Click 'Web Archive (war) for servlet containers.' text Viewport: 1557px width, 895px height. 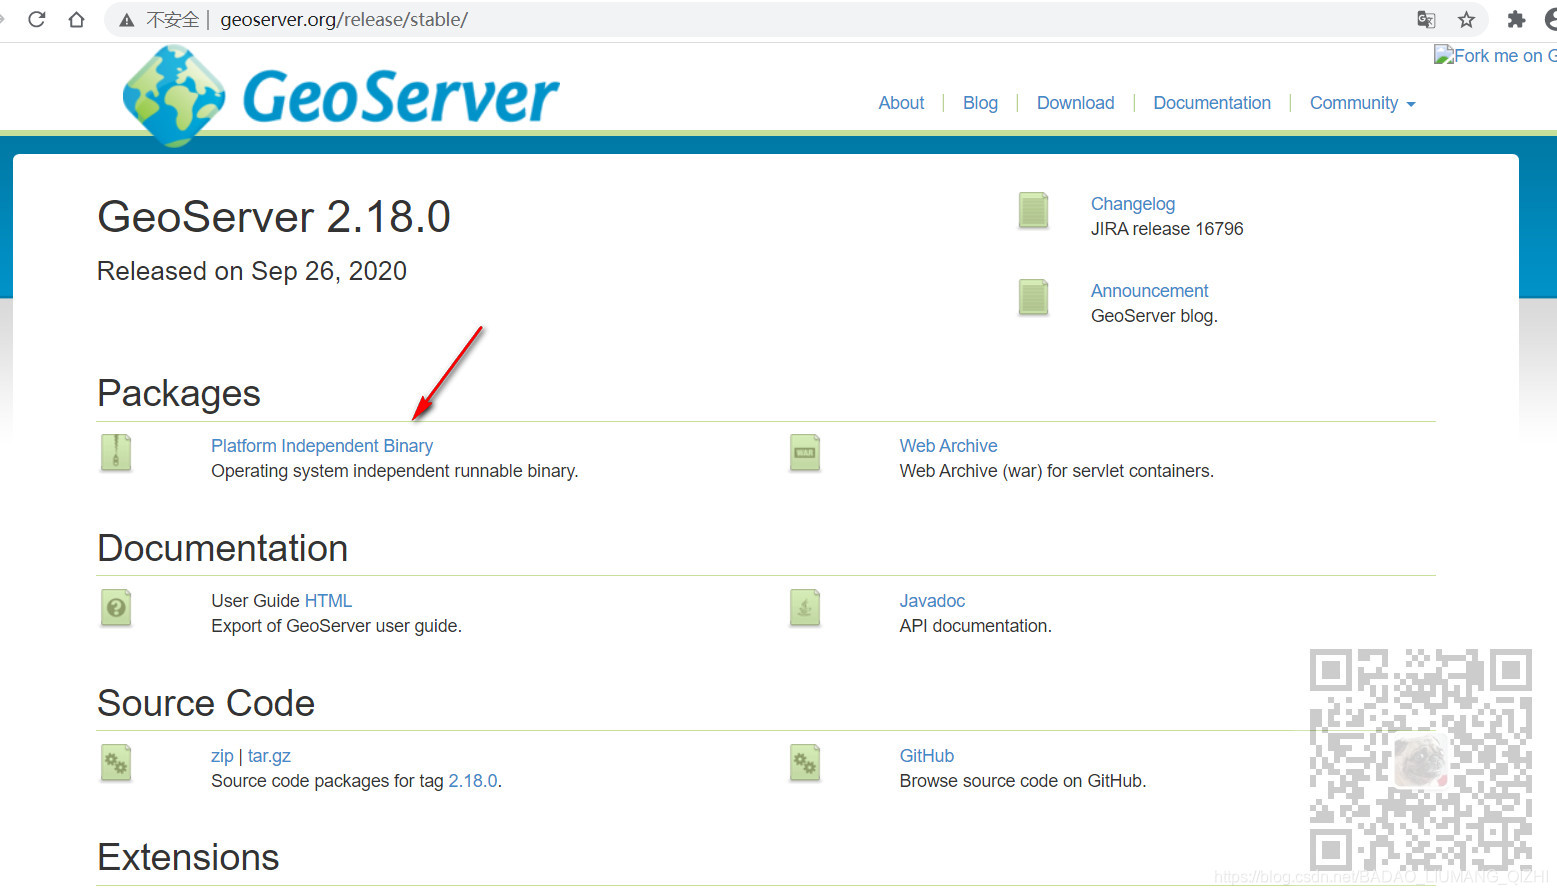[x=1056, y=471]
